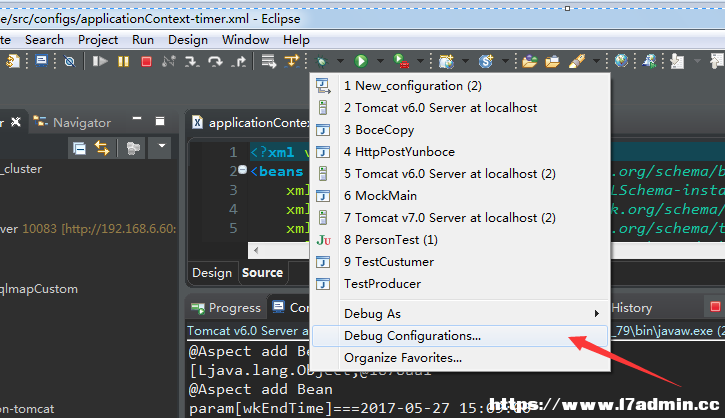Image resolution: width=725 pixels, height=418 pixels.
Task: Open the Run dropdown arrow
Action: click(x=380, y=61)
